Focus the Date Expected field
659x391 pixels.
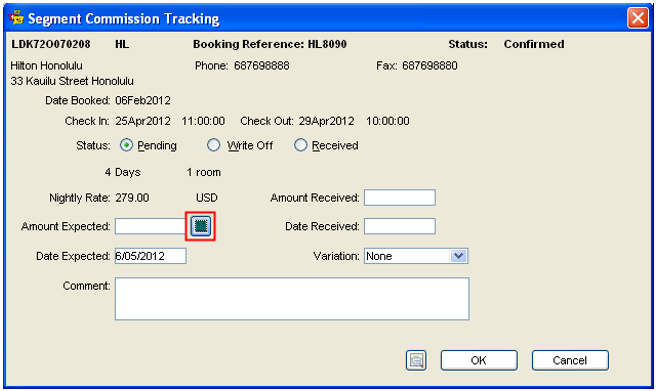click(x=150, y=256)
